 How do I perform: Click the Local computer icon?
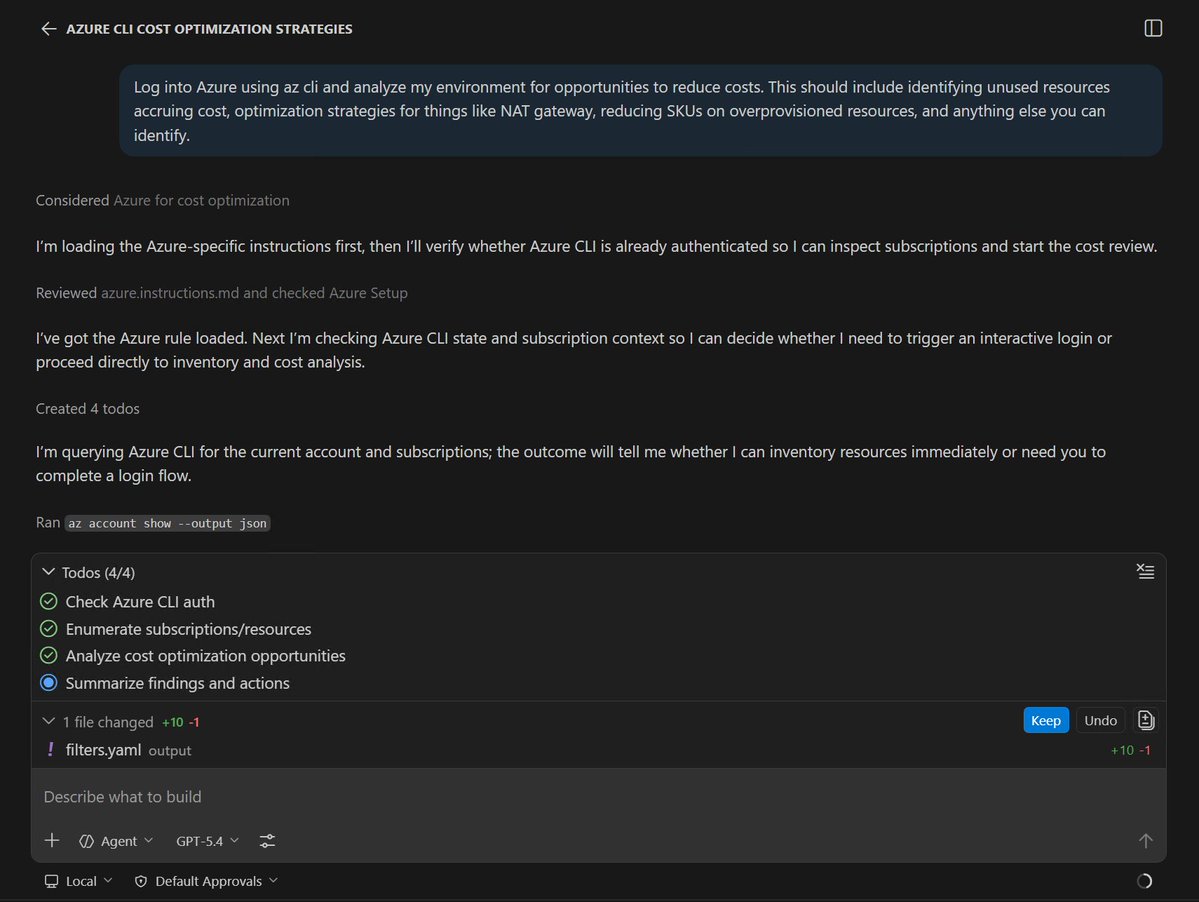point(51,881)
